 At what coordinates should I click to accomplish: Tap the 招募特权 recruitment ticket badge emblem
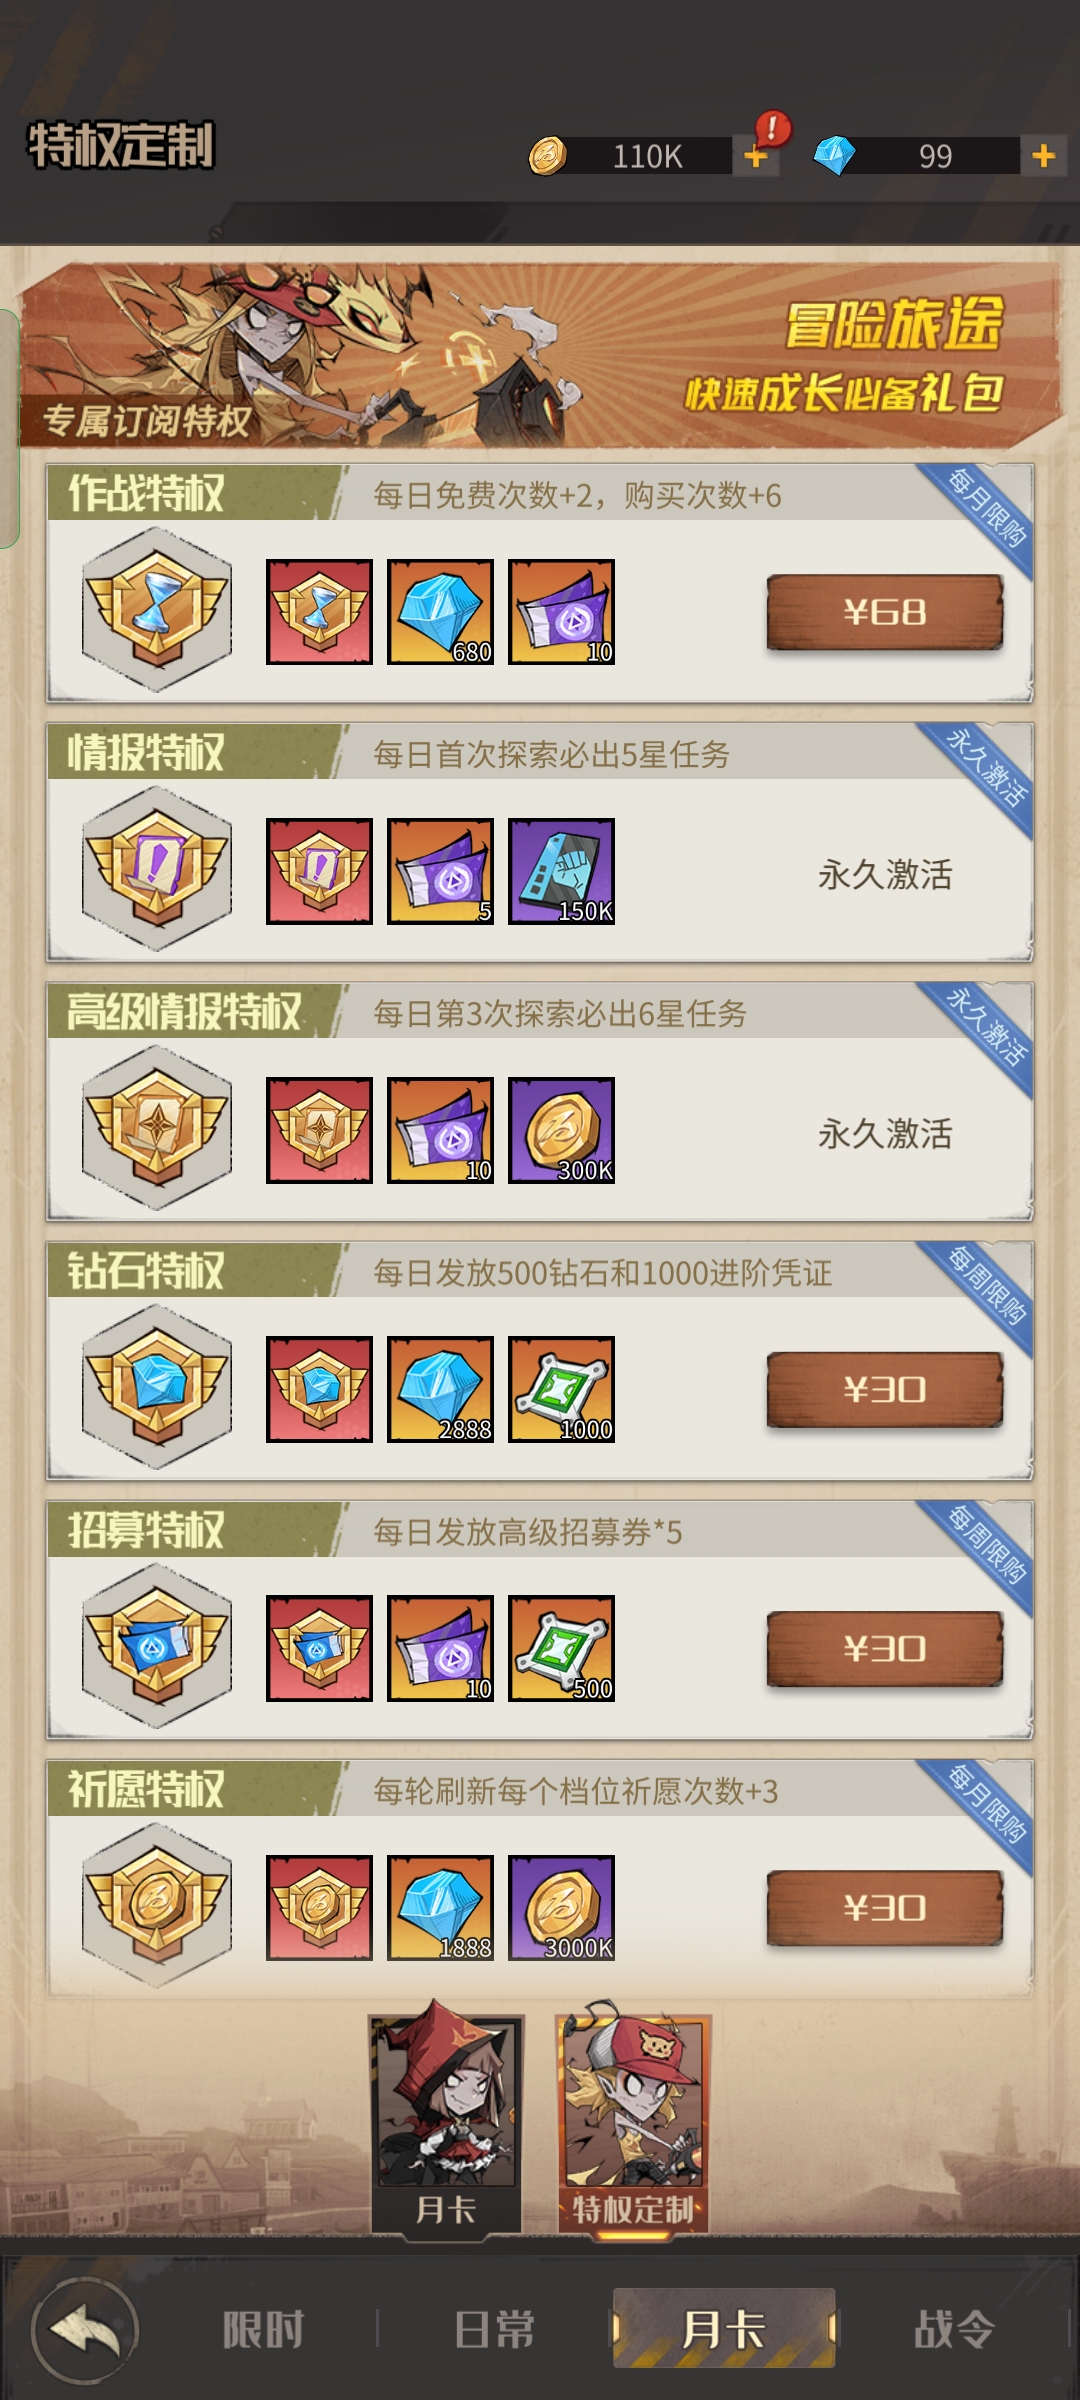(x=157, y=1647)
